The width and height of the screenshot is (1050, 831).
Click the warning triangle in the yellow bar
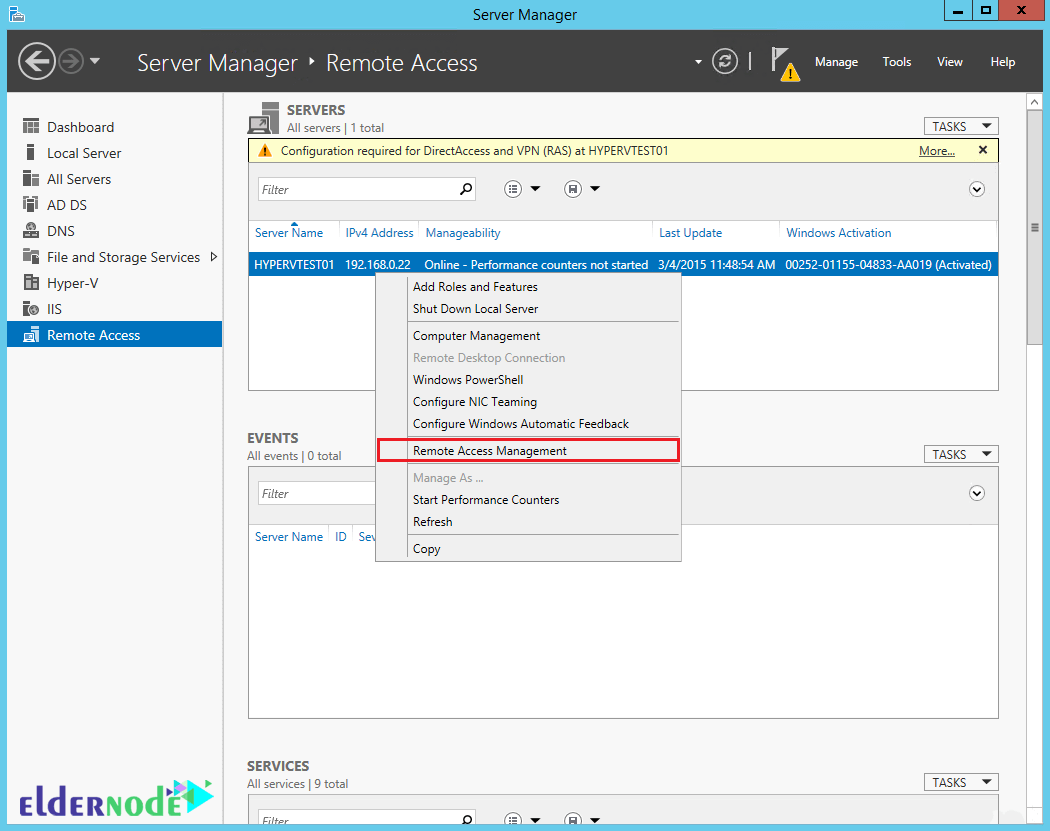click(x=265, y=151)
